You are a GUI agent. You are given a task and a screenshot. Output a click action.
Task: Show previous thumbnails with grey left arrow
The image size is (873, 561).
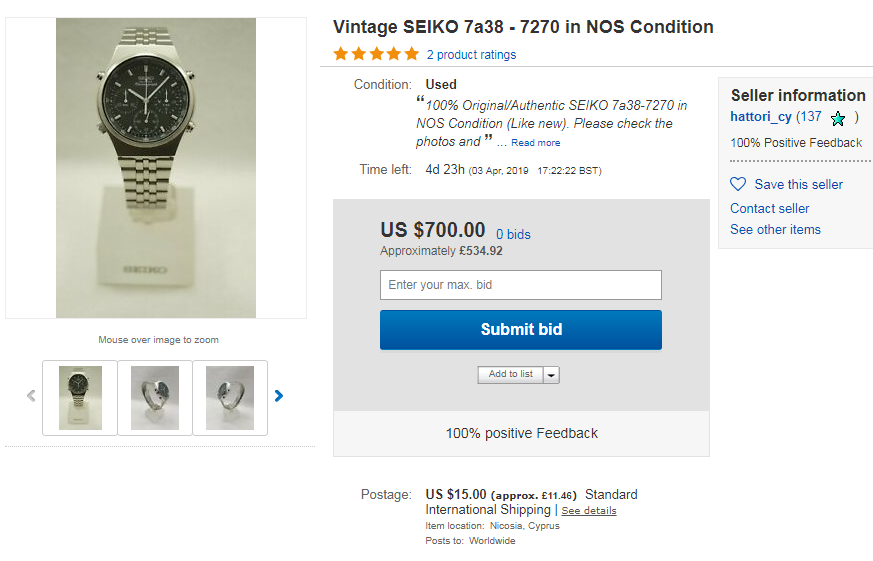pos(31,396)
